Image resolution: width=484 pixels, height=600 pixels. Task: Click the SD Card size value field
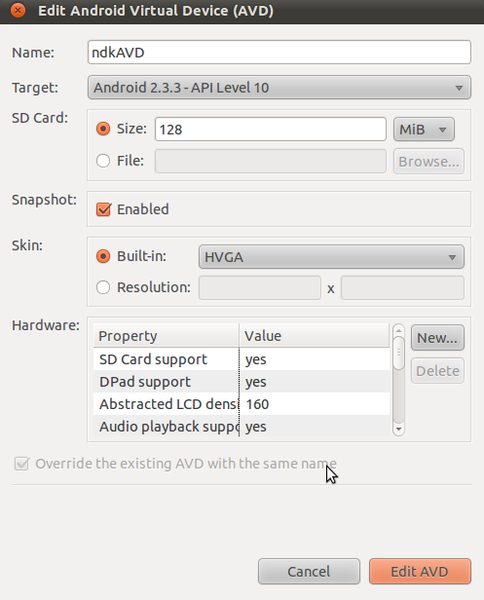271,129
